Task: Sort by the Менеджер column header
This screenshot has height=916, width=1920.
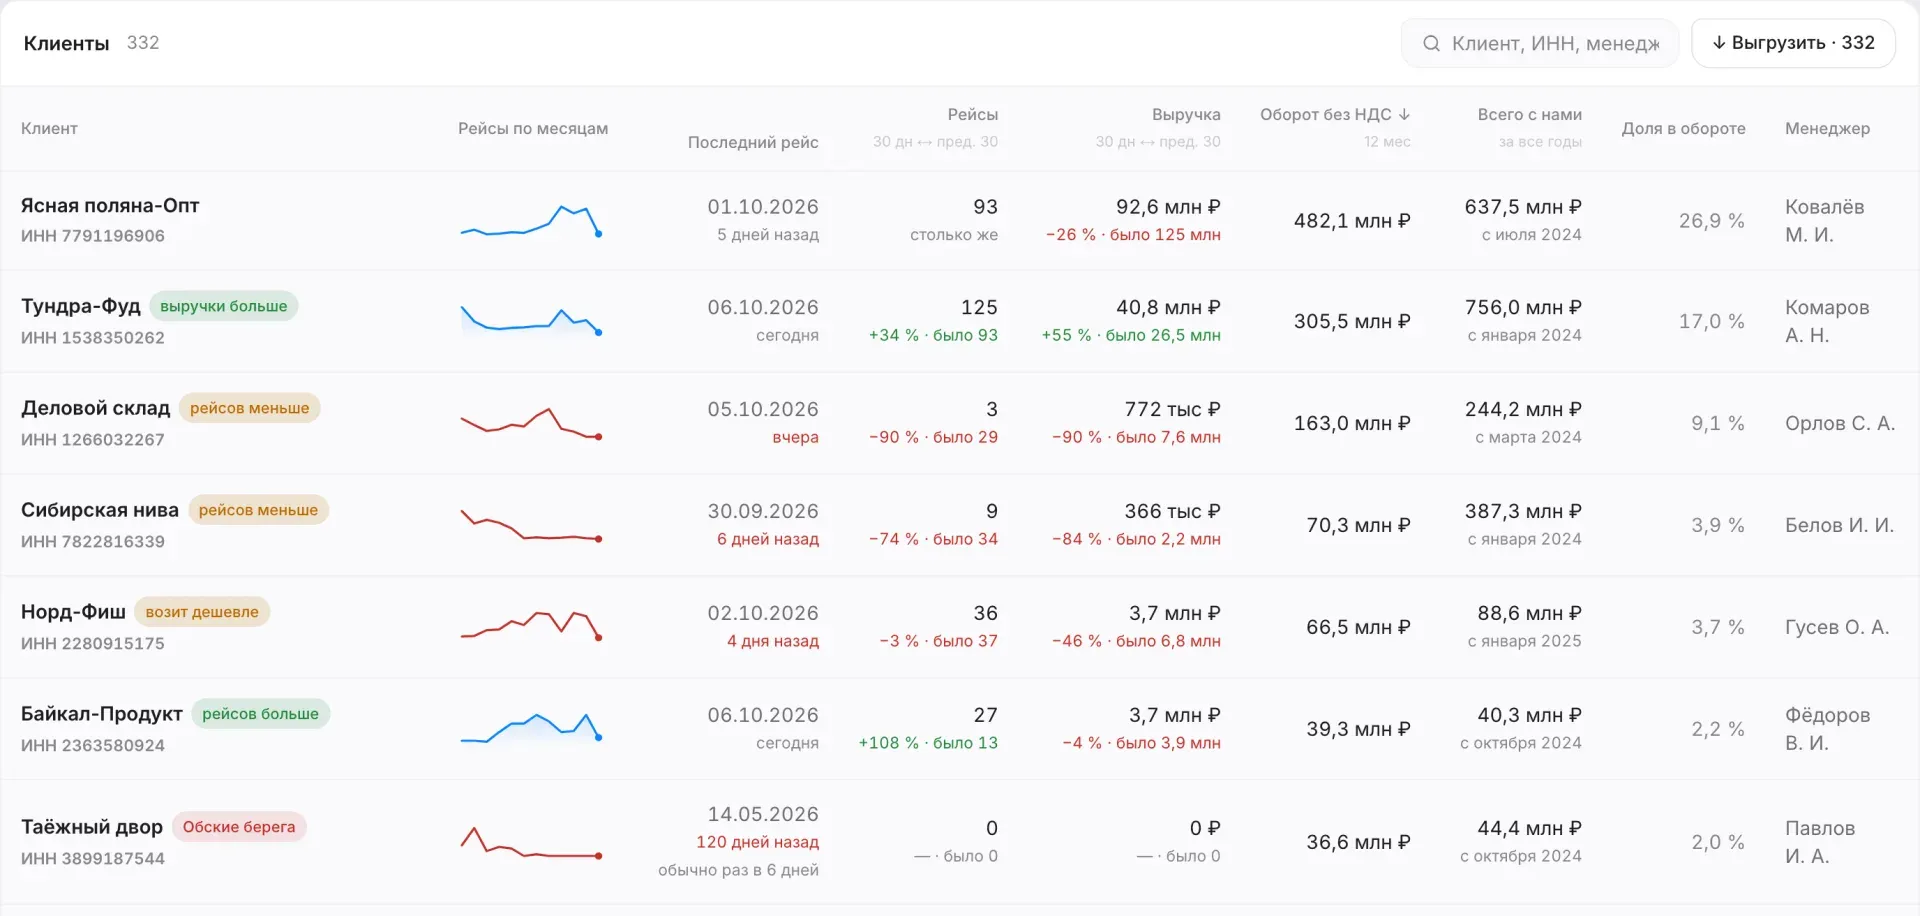Action: [1827, 128]
